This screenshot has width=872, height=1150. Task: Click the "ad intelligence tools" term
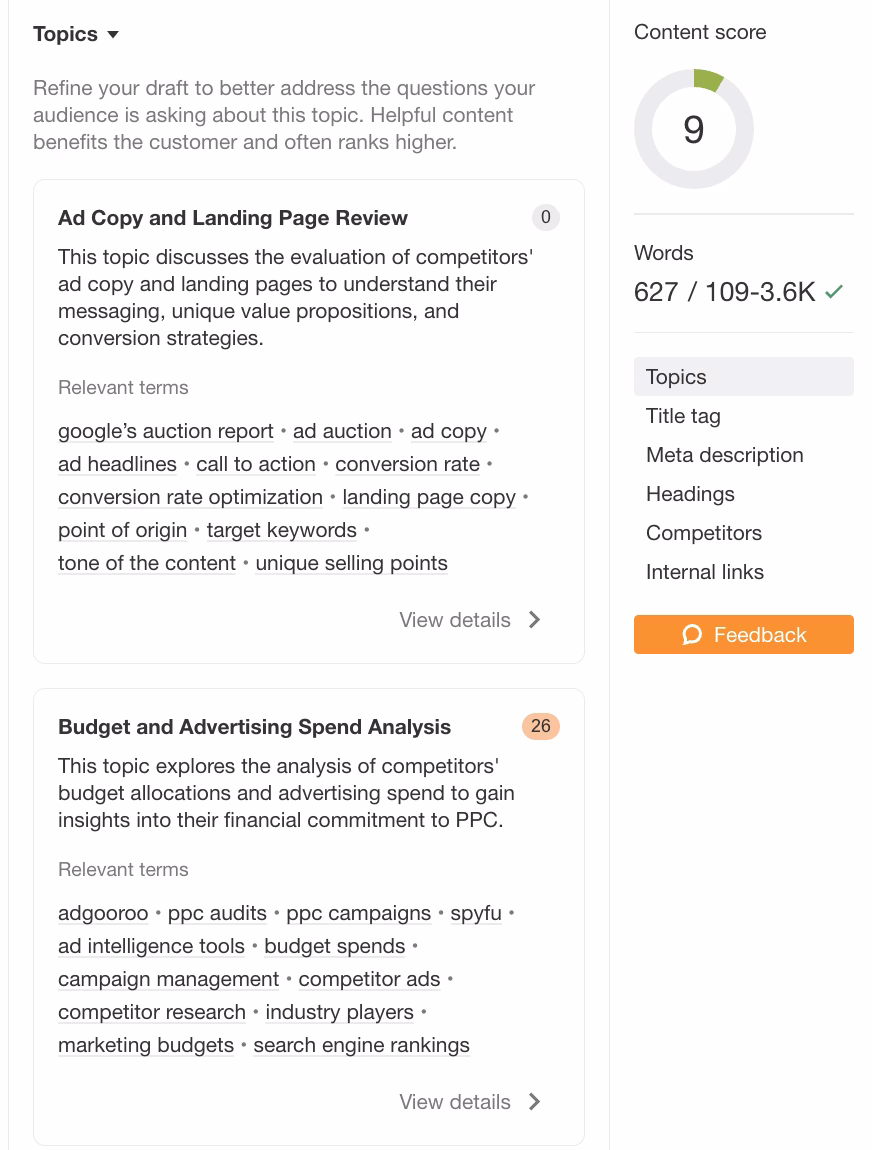[x=151, y=946]
